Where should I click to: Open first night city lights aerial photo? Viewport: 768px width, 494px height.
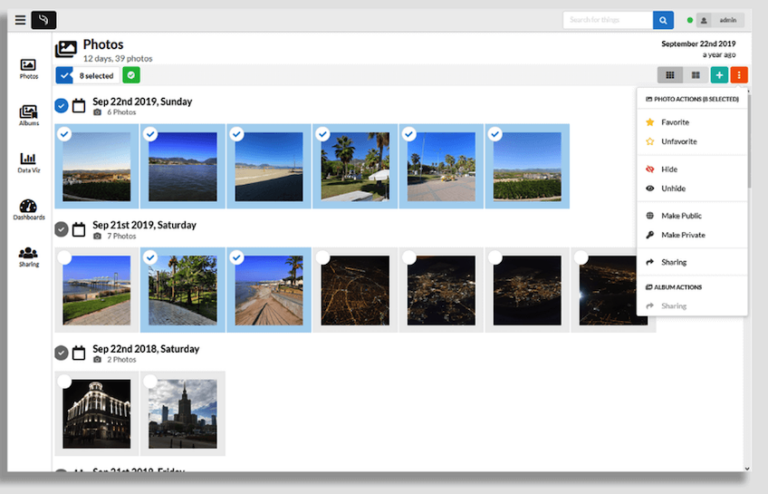click(x=355, y=290)
